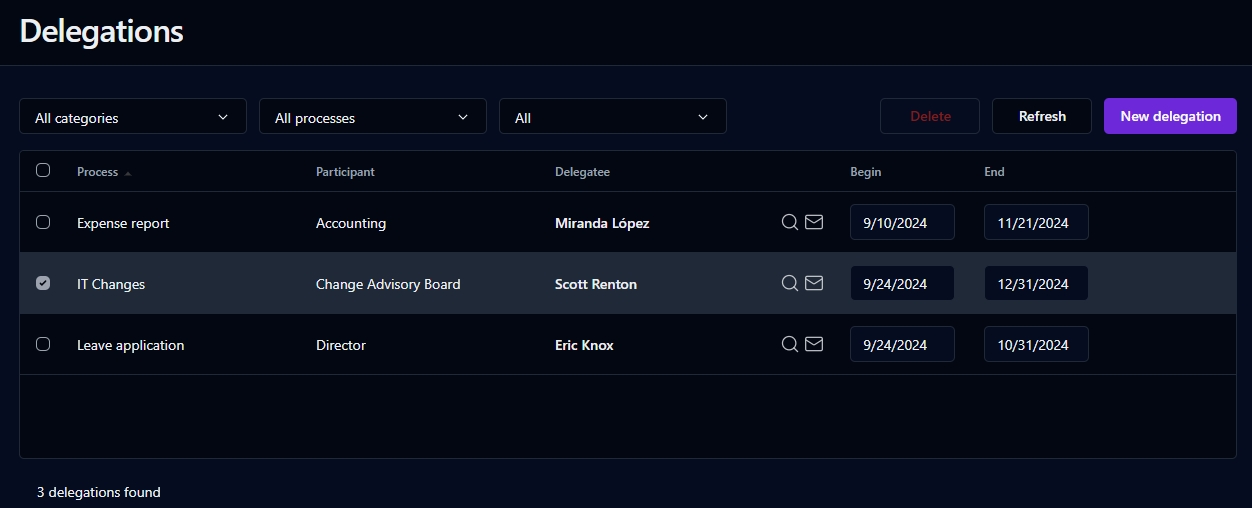Expand the All categories dropdown
This screenshot has height=508, width=1252.
[x=133, y=117]
